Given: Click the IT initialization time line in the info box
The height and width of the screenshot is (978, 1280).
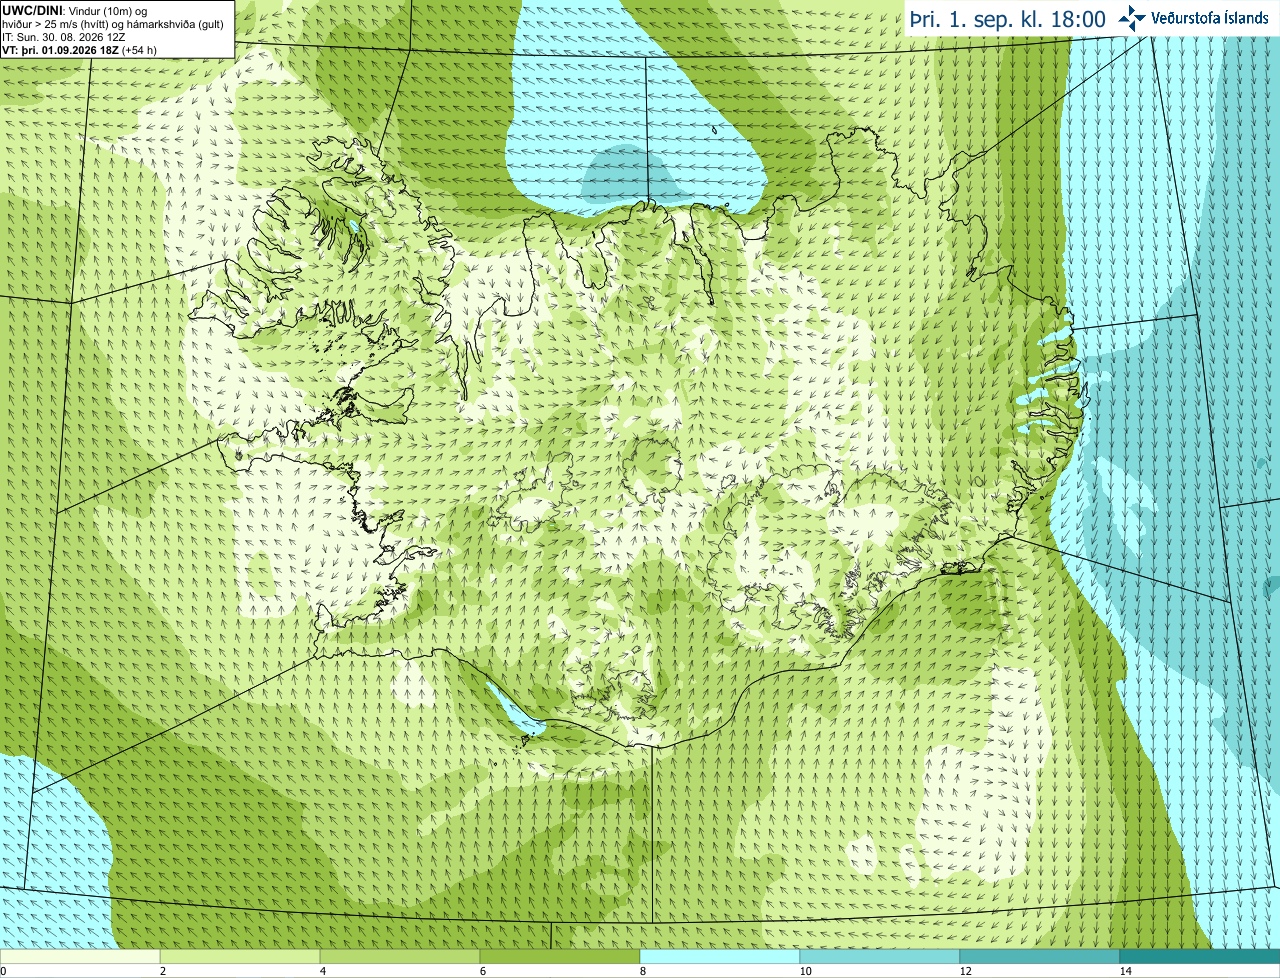Looking at the screenshot, I should pos(65,37).
